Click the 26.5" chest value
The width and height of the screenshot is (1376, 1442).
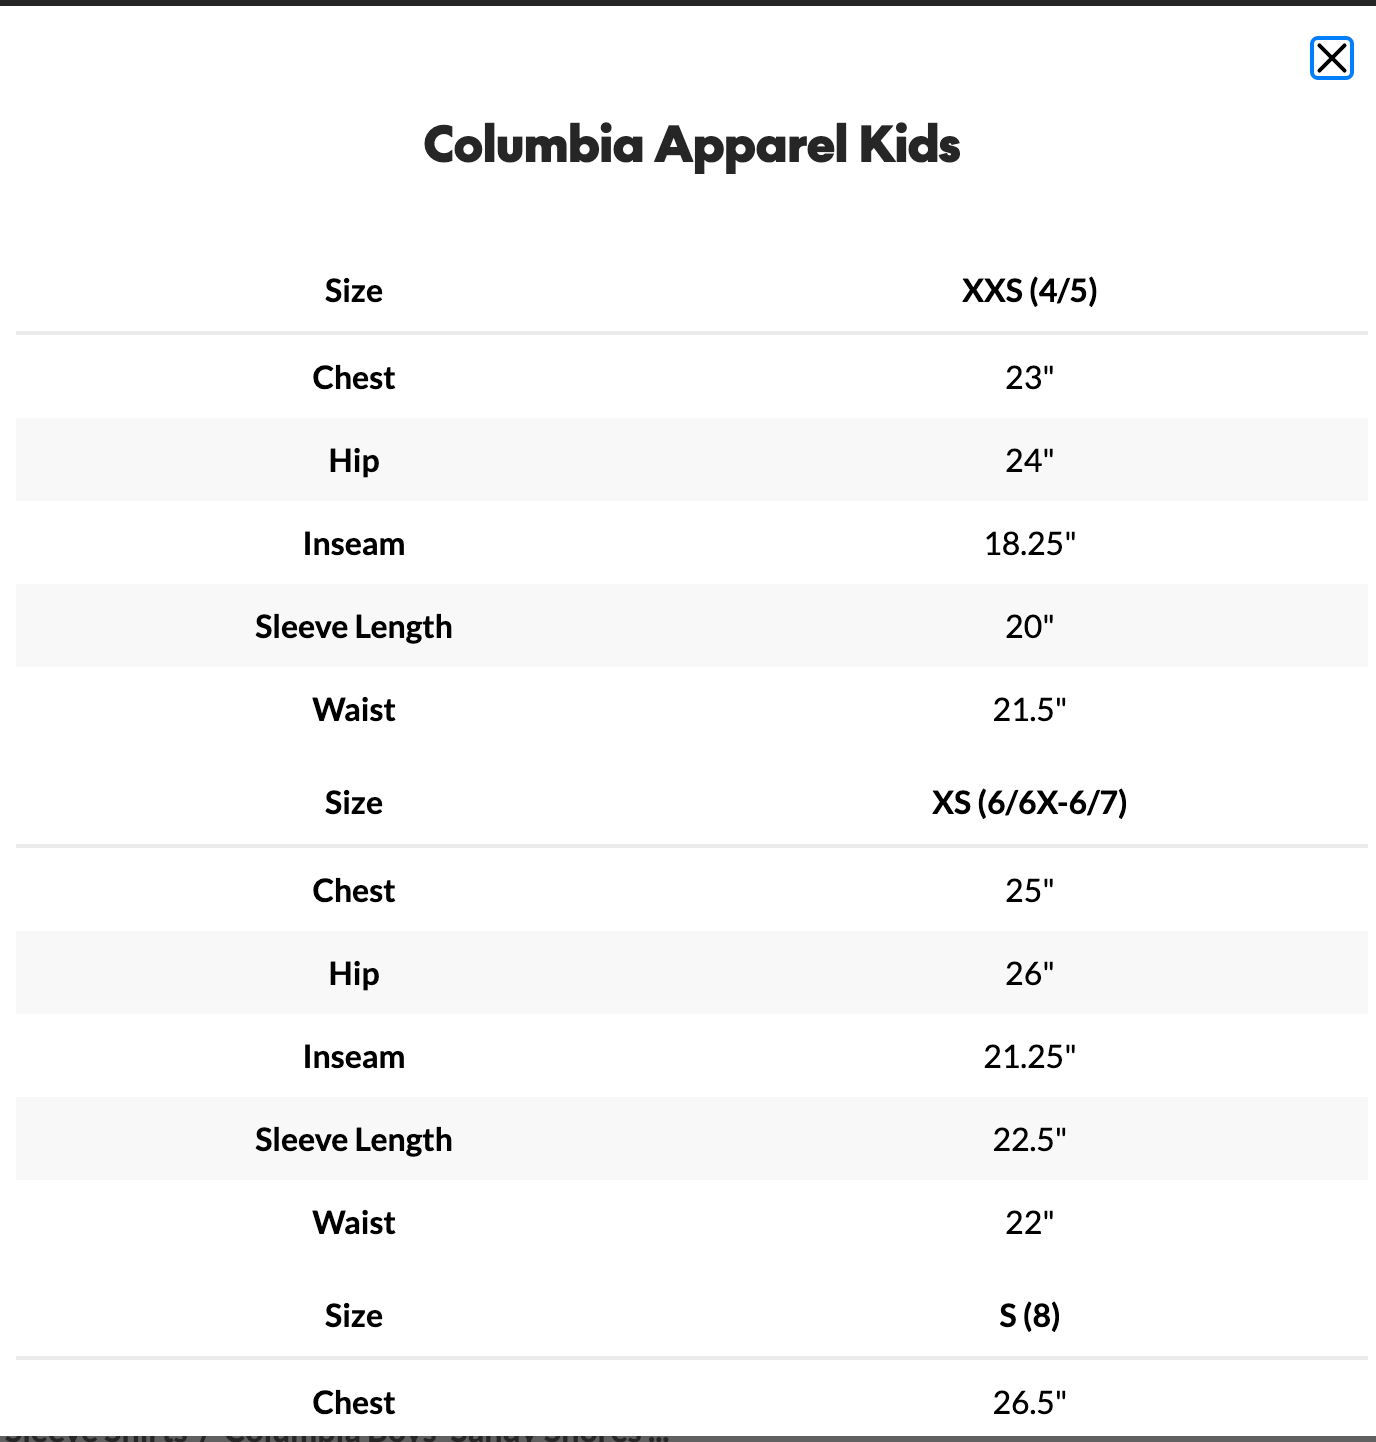1029,1402
